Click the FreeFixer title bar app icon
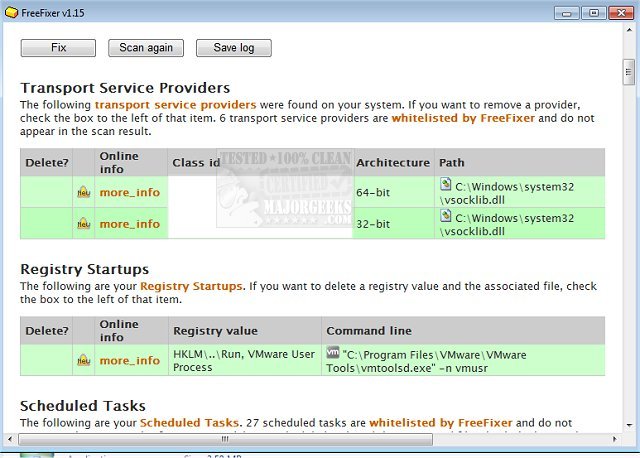Screen dimensions: 640x458 tap(11, 13)
